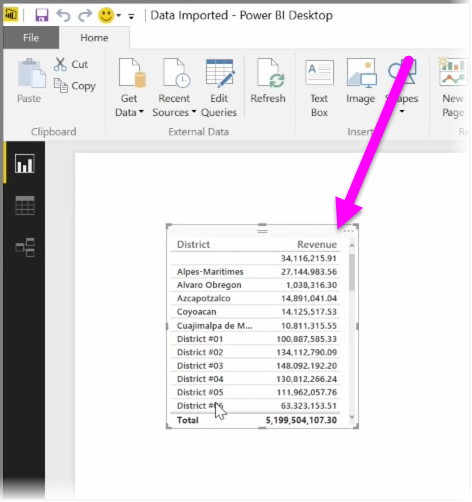Insert a Text Box

(x=319, y=88)
